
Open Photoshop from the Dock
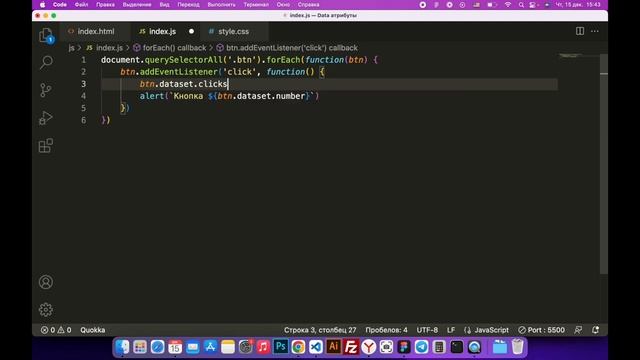pyautogui.click(x=280, y=347)
